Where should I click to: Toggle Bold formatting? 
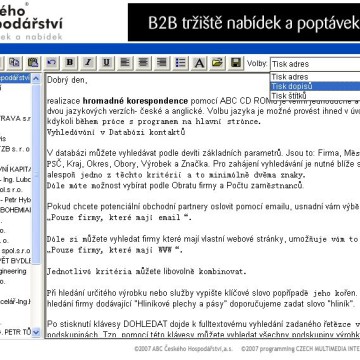[70, 63]
